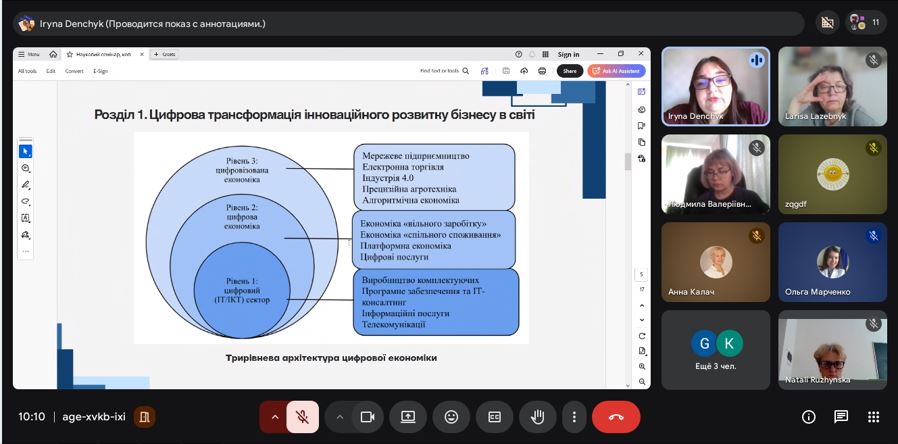Close the open PDF document tab
This screenshot has height=444, width=898.
click(x=142, y=54)
